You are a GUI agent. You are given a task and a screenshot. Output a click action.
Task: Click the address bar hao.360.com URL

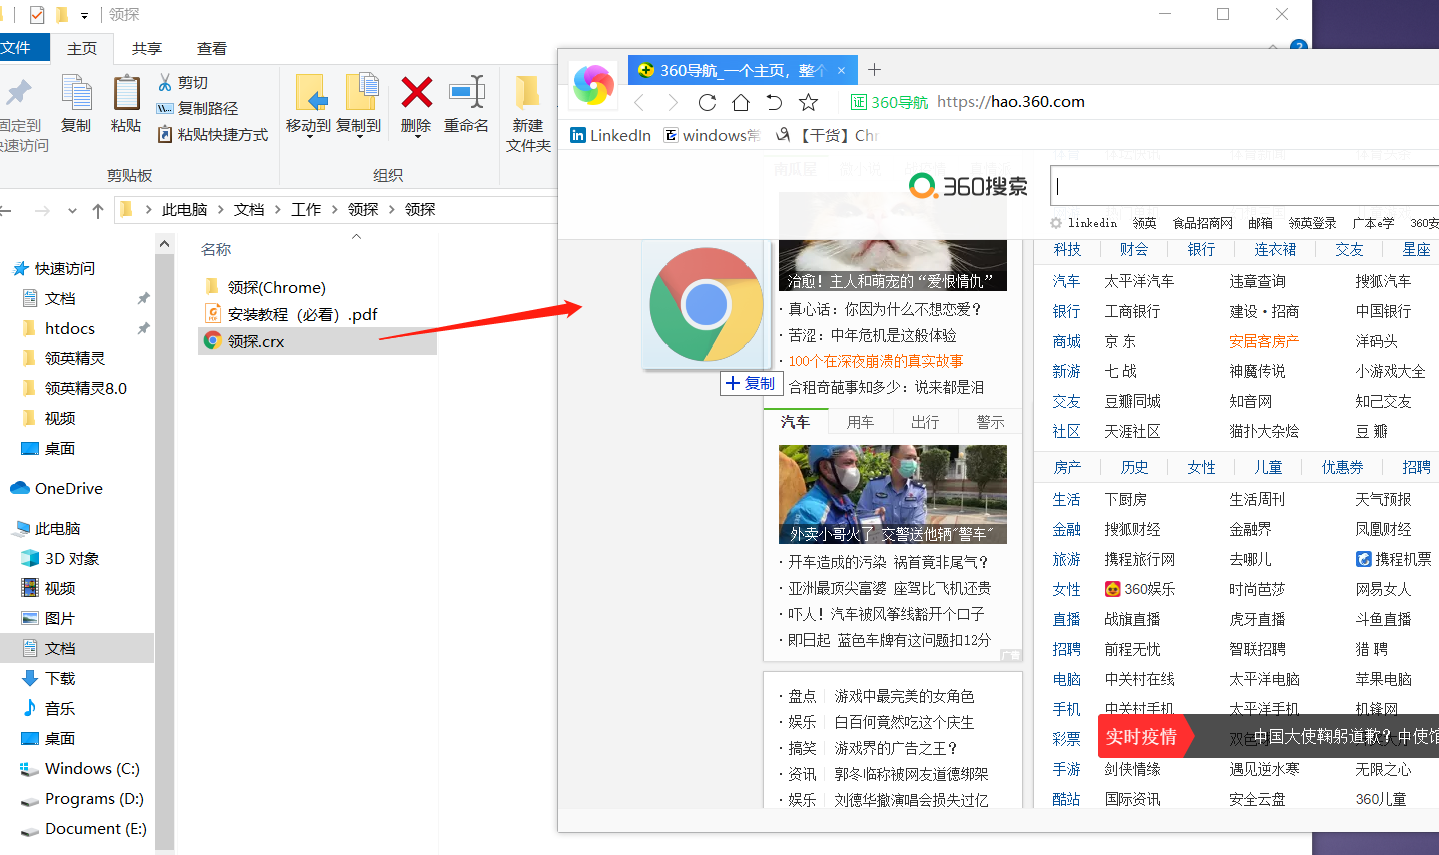click(x=1011, y=102)
